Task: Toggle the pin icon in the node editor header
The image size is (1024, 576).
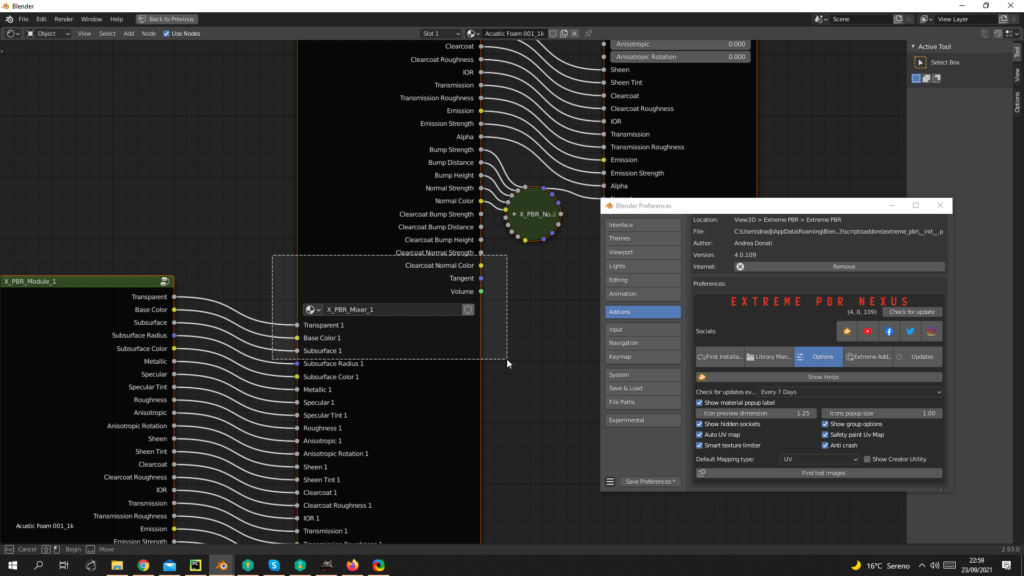Action: 588,33
